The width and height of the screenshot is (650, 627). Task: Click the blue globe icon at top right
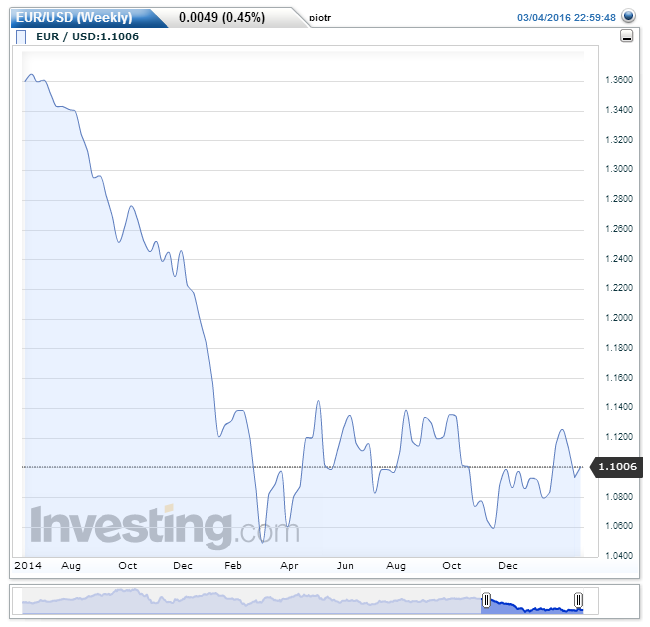tap(628, 16)
